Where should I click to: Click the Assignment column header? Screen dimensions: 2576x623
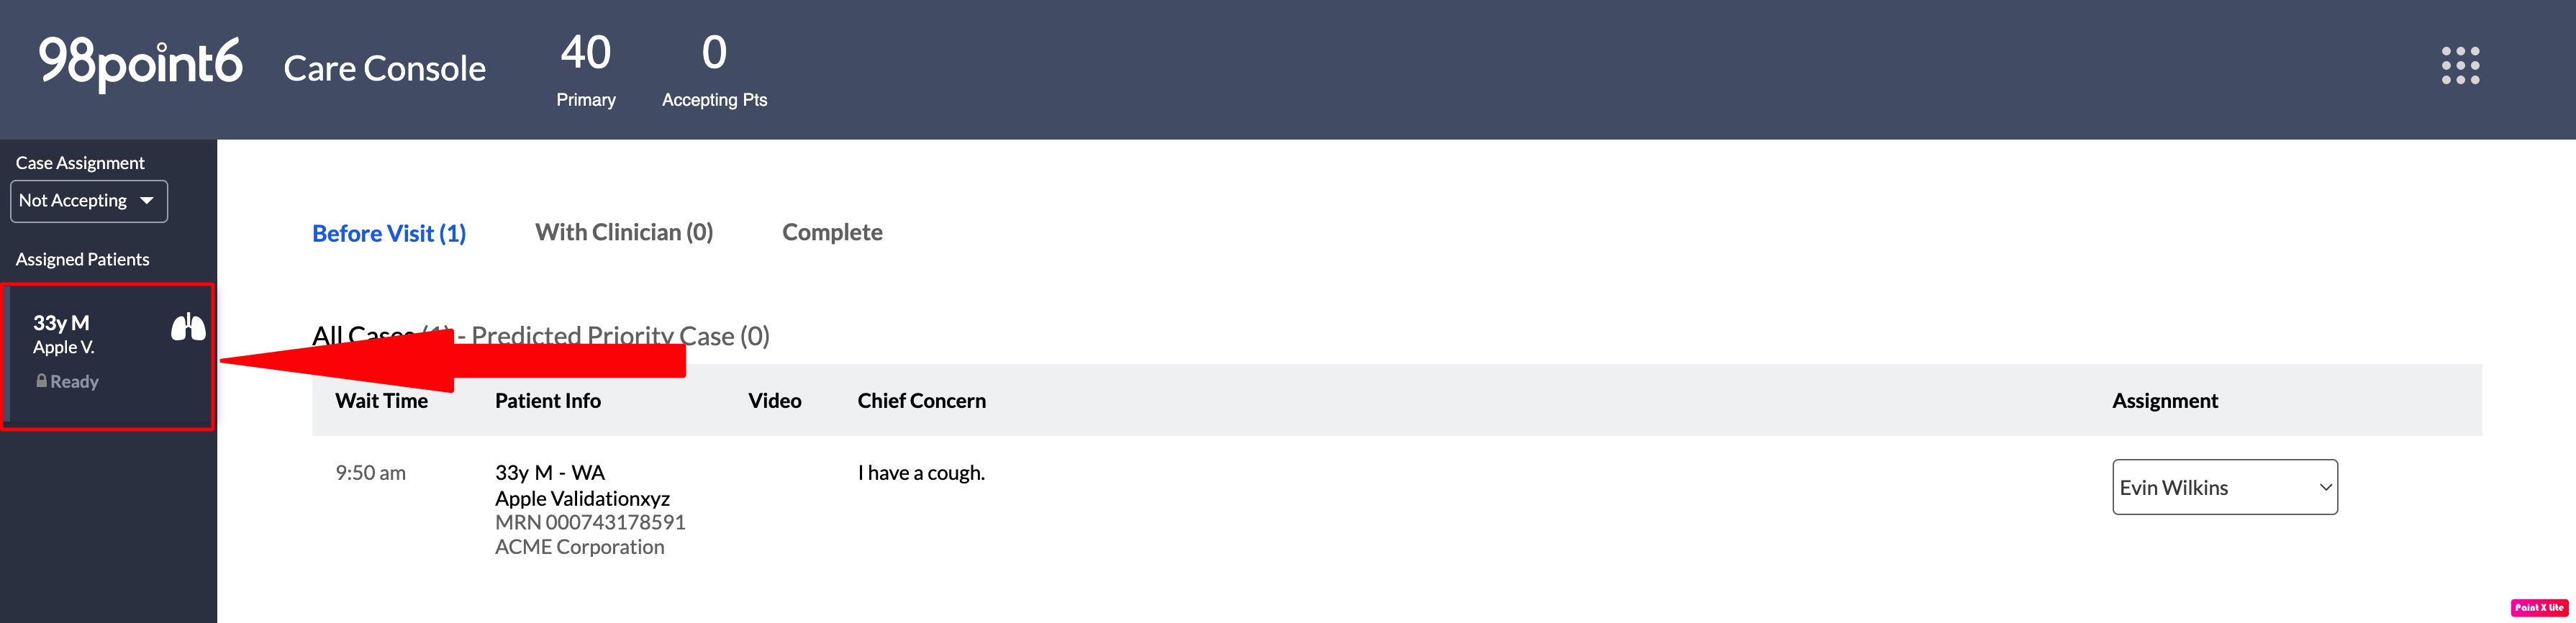coord(2165,401)
